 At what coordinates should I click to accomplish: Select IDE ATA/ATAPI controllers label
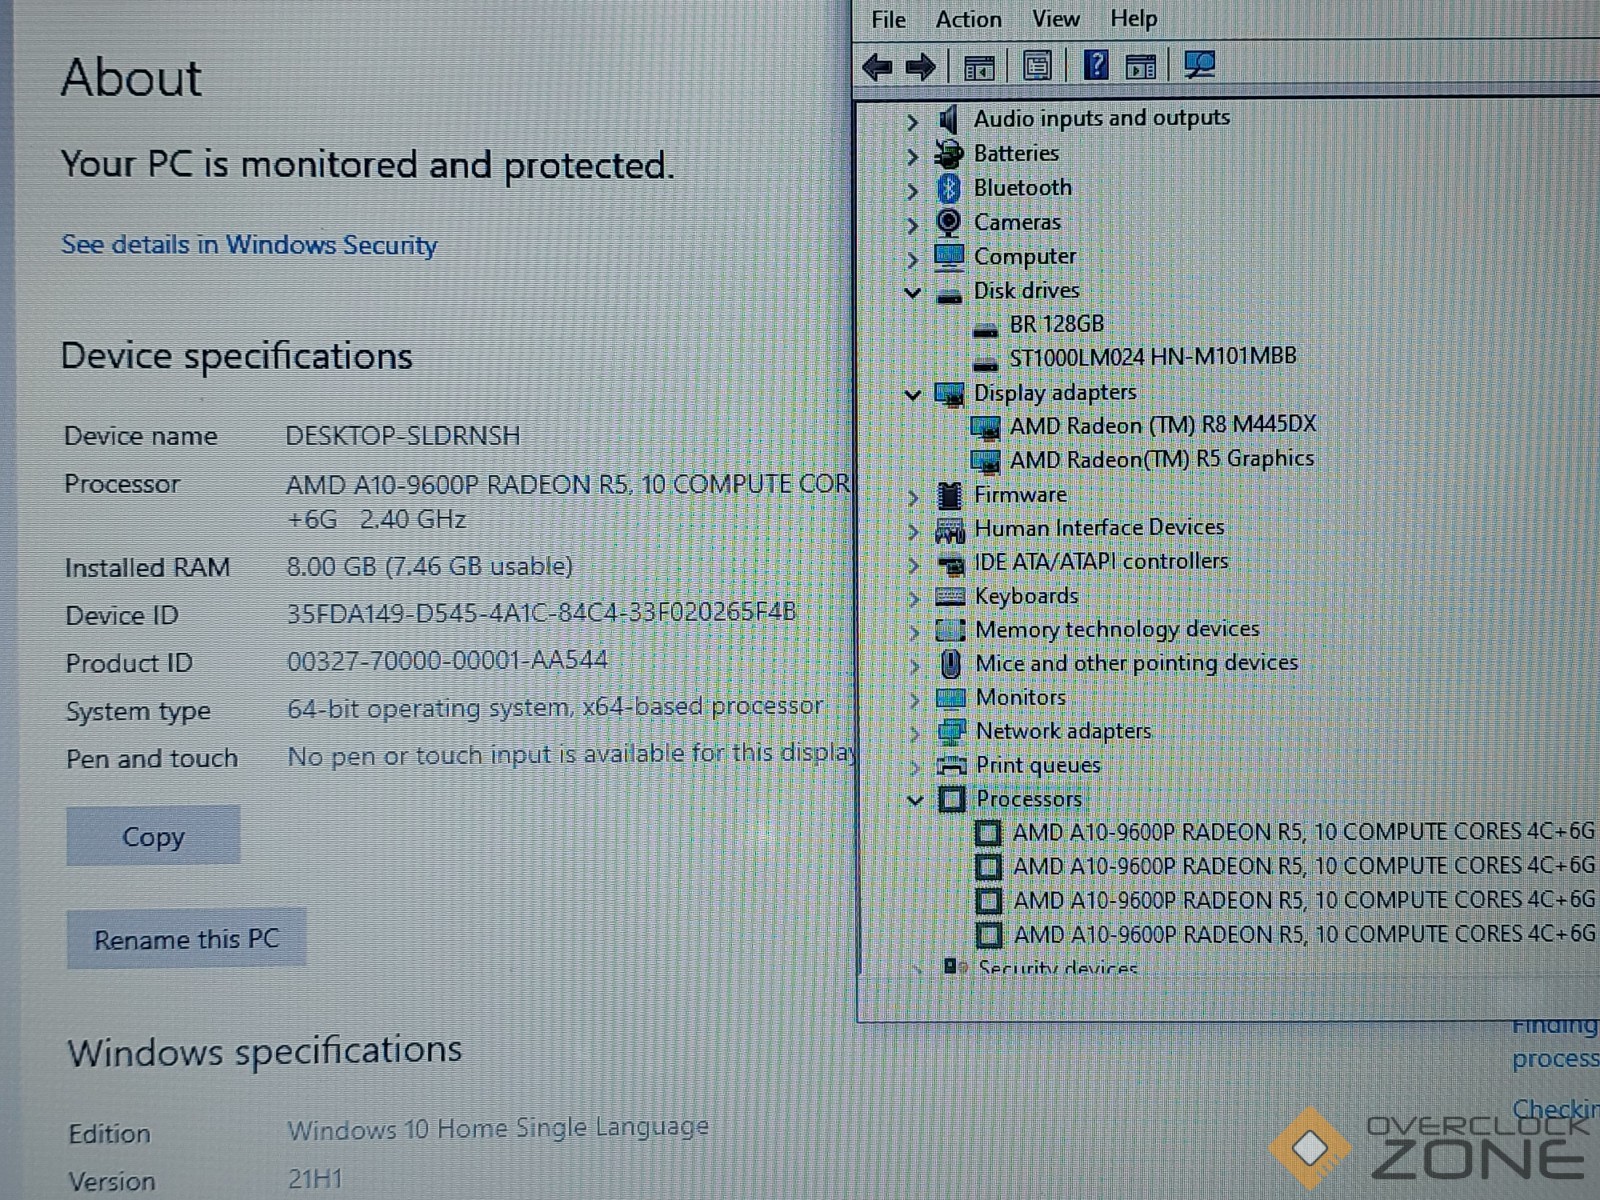click(x=1101, y=562)
